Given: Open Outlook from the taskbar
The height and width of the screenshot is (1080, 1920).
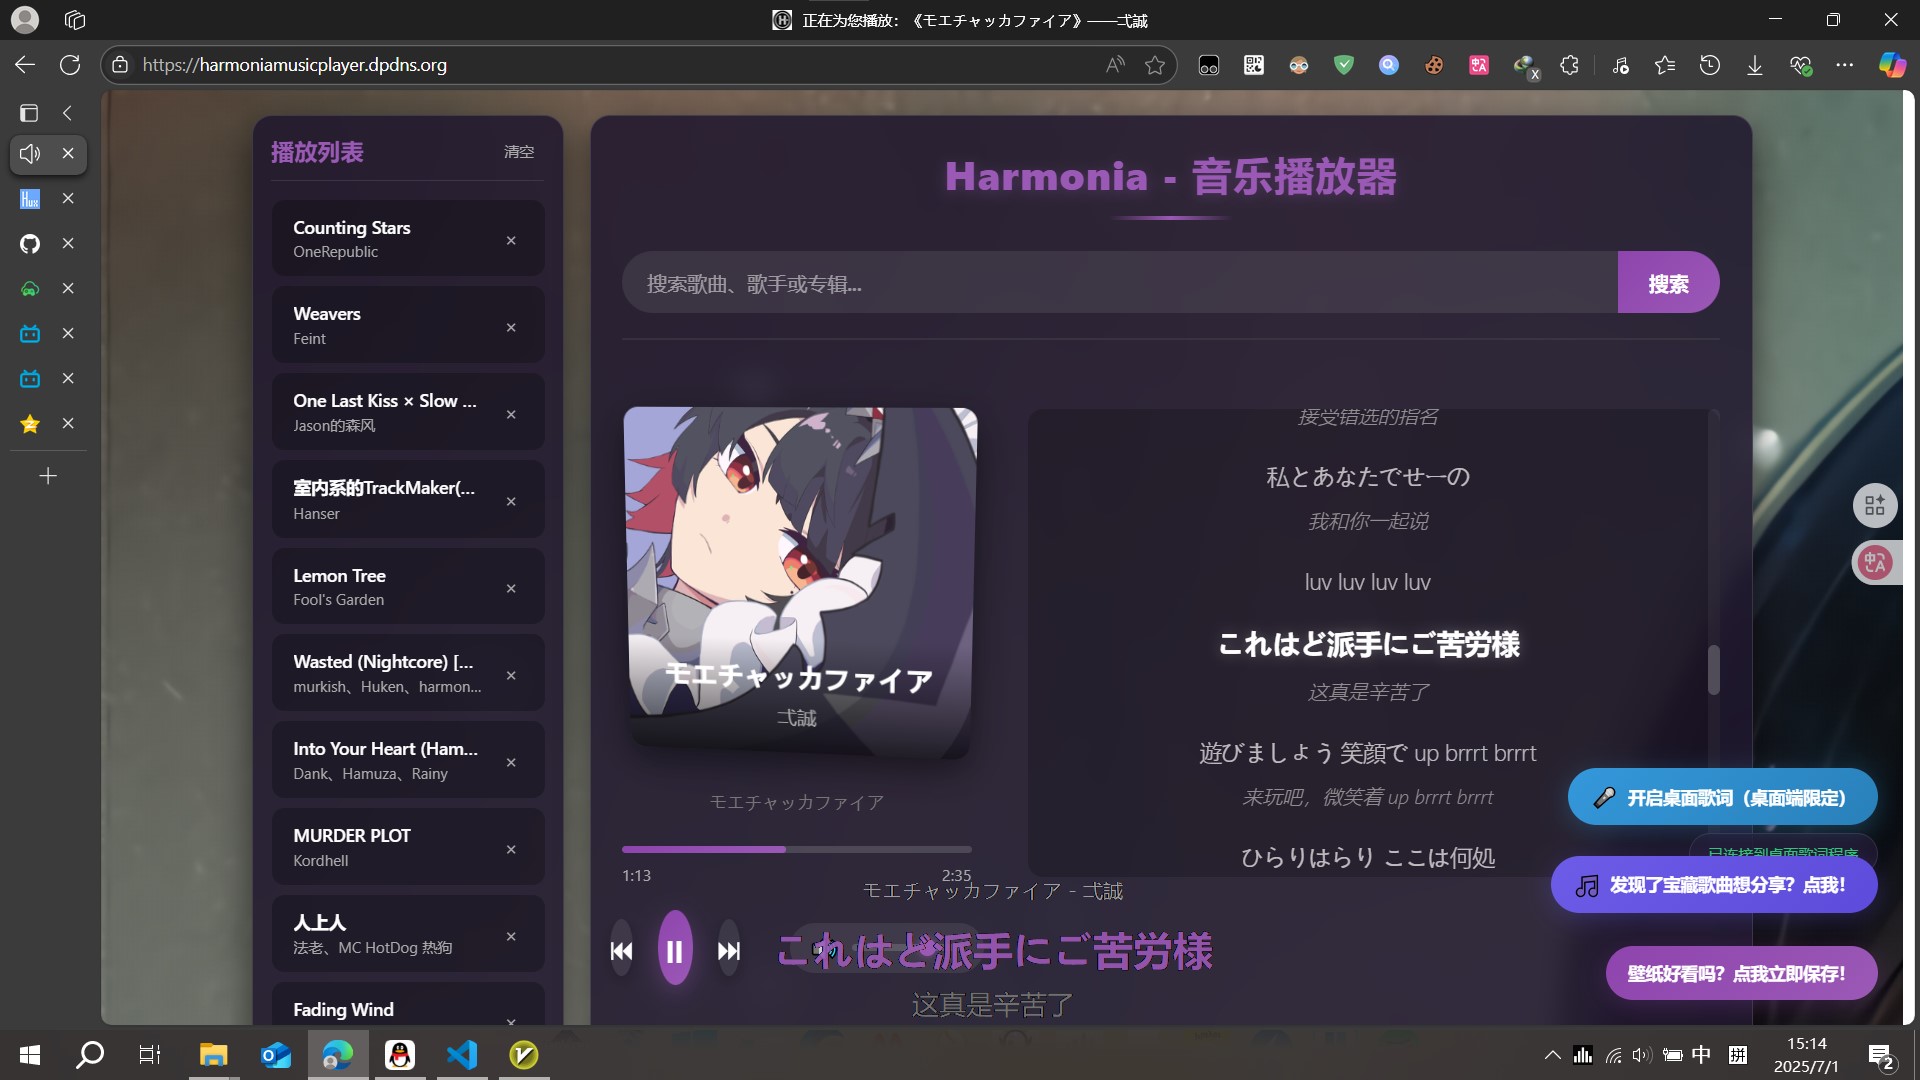Looking at the screenshot, I should click(275, 1054).
